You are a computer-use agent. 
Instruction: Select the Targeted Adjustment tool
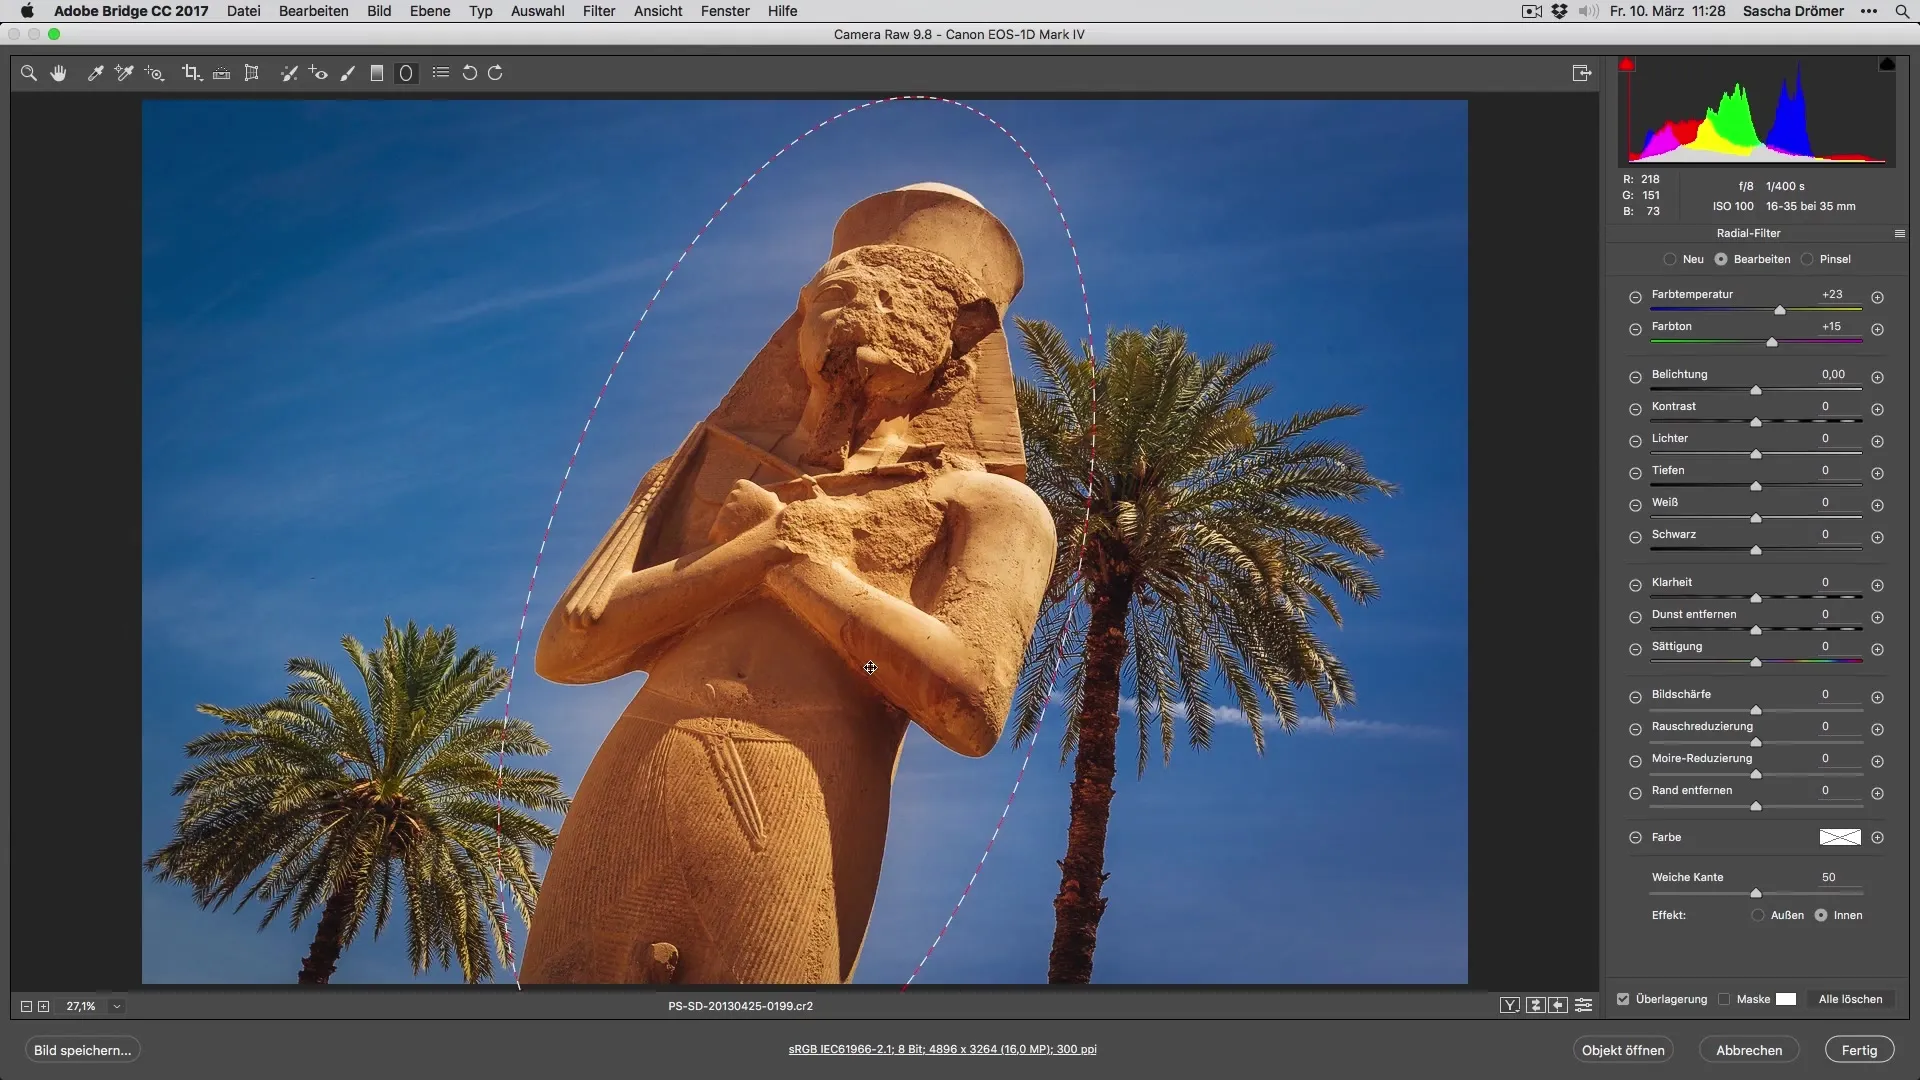(x=154, y=73)
